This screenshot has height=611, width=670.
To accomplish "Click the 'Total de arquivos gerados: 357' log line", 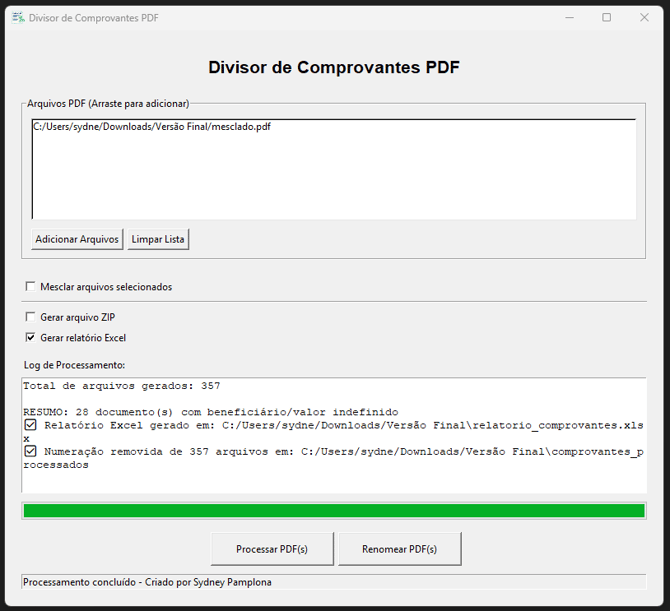I will [122, 386].
